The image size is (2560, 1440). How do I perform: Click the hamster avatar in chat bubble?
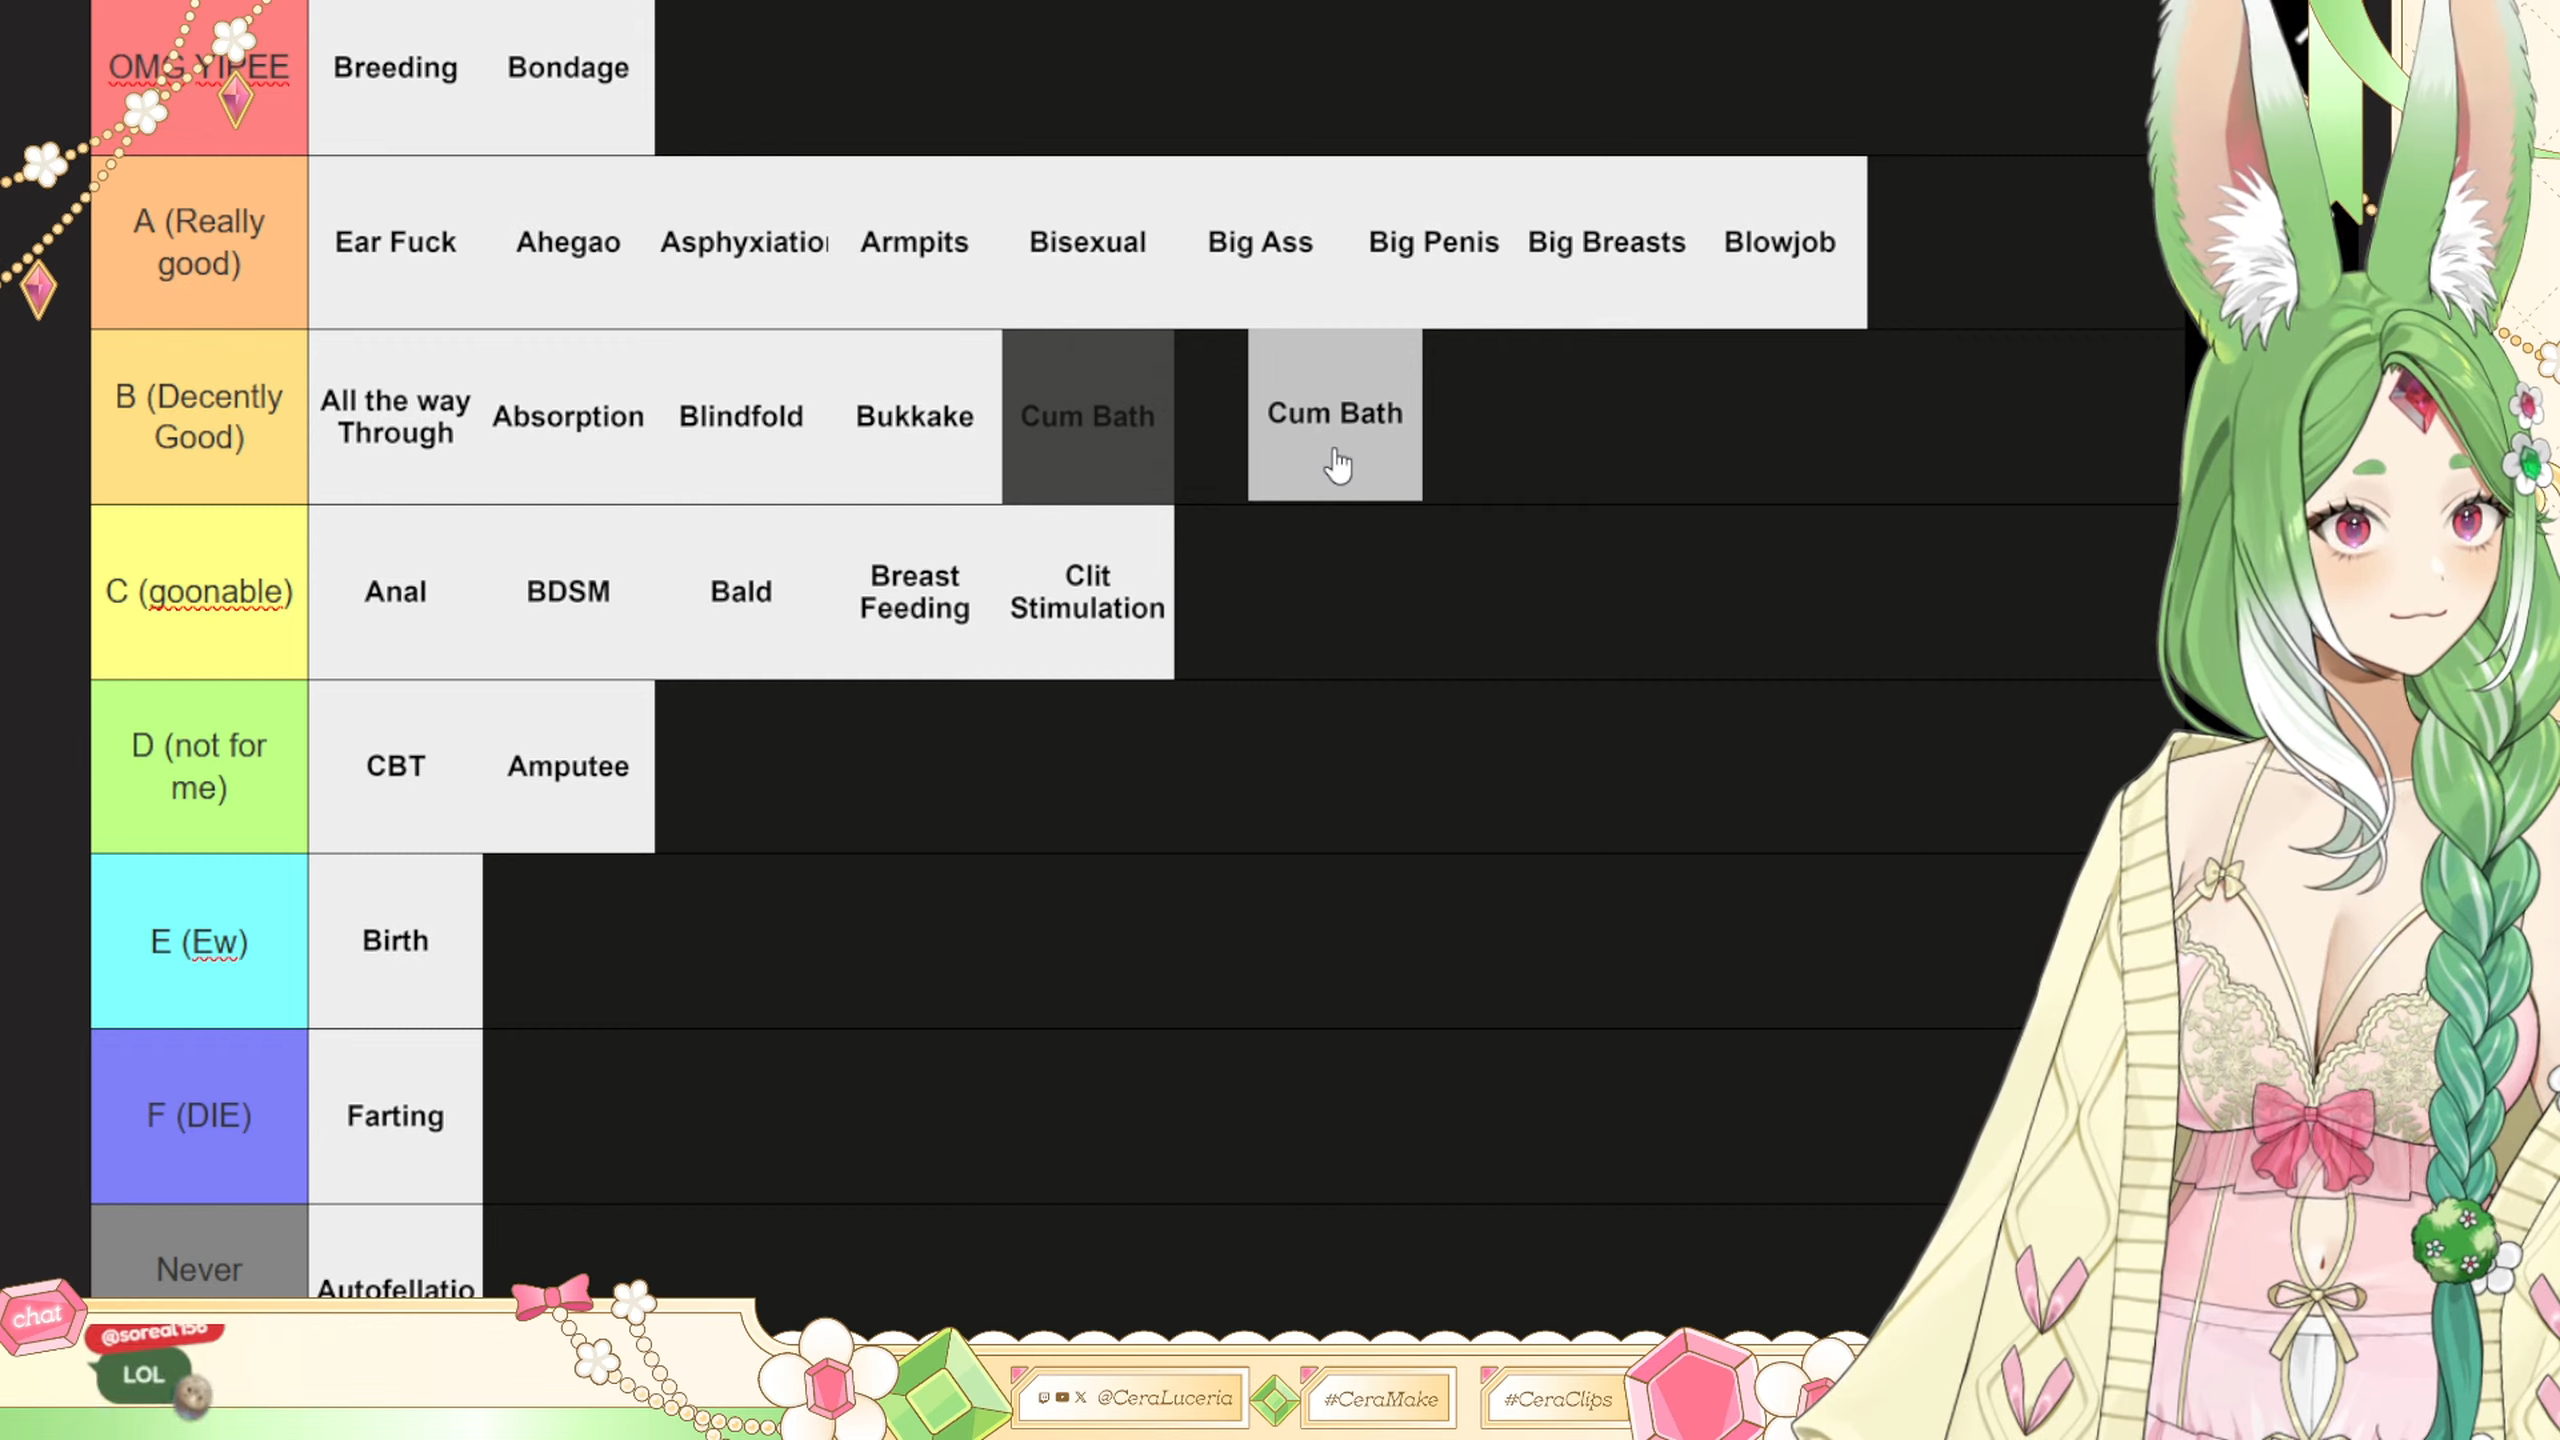[193, 1396]
